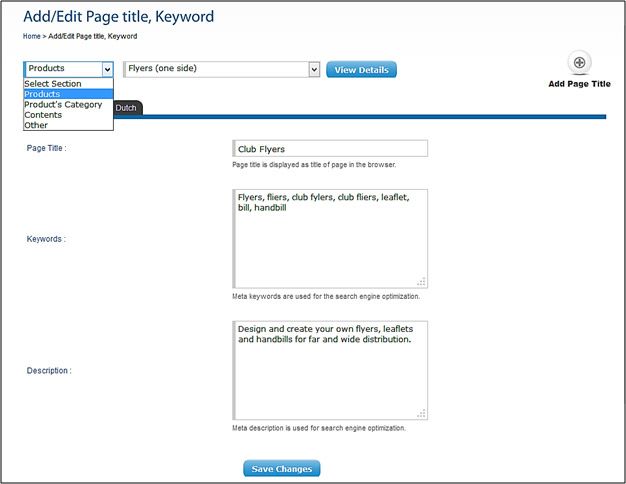Click the Description textarea resize grip
Viewport: 626px width, 484px height.
[x=421, y=413]
